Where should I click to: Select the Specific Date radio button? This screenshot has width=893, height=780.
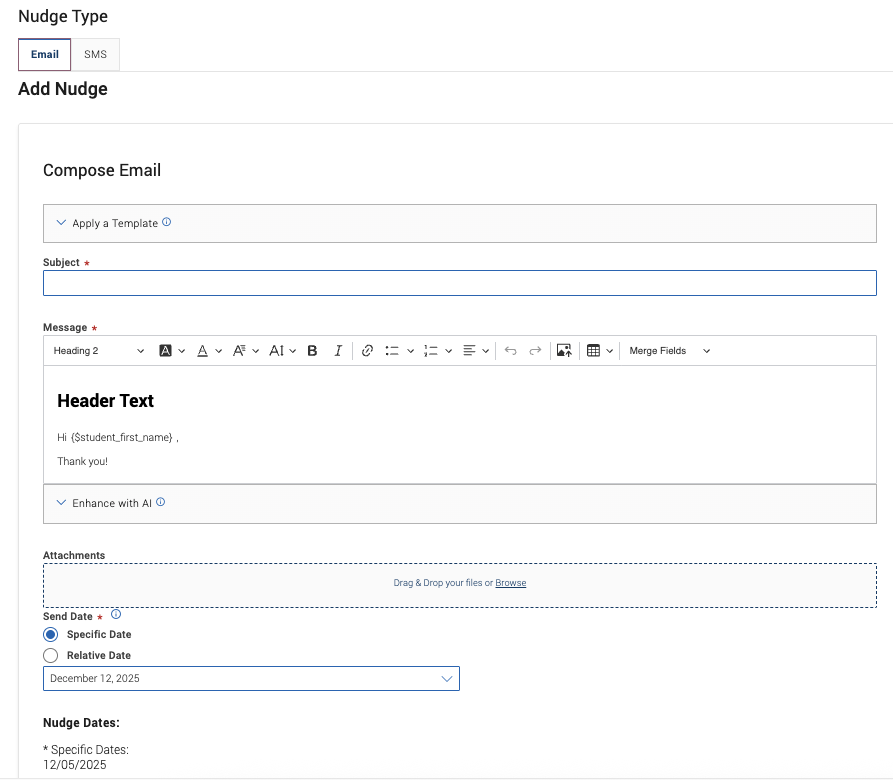[51, 634]
